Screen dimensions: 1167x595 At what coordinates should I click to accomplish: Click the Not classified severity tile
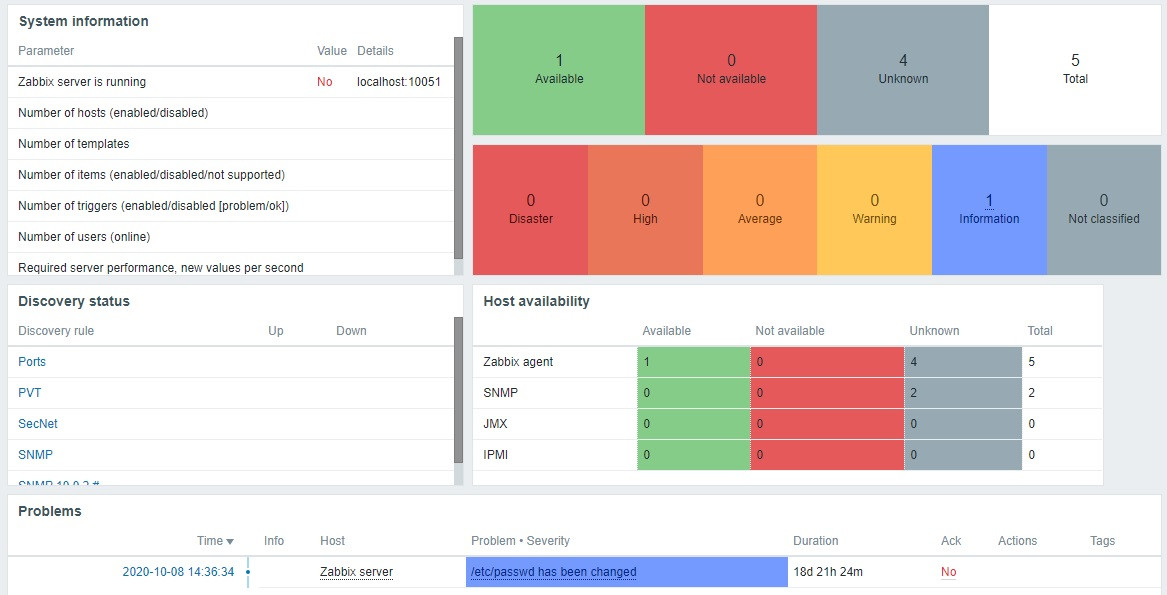pos(1104,210)
